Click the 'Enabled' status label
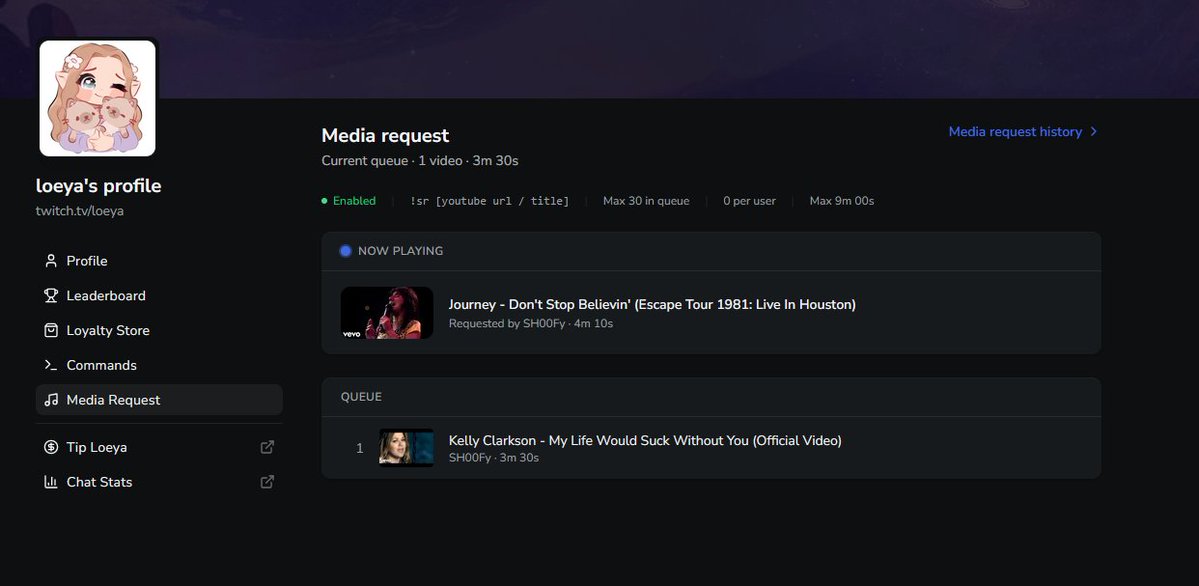Screen dimensions: 1199x586 pyautogui.click(x=354, y=201)
